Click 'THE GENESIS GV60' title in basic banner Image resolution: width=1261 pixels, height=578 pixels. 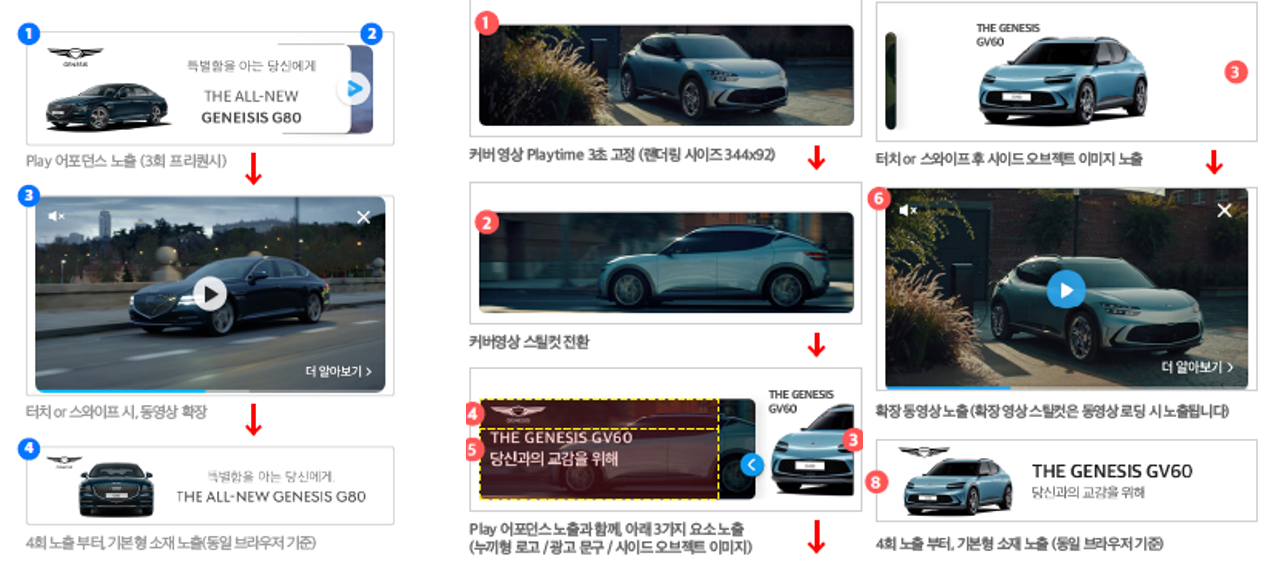pyautogui.click(x=1112, y=471)
